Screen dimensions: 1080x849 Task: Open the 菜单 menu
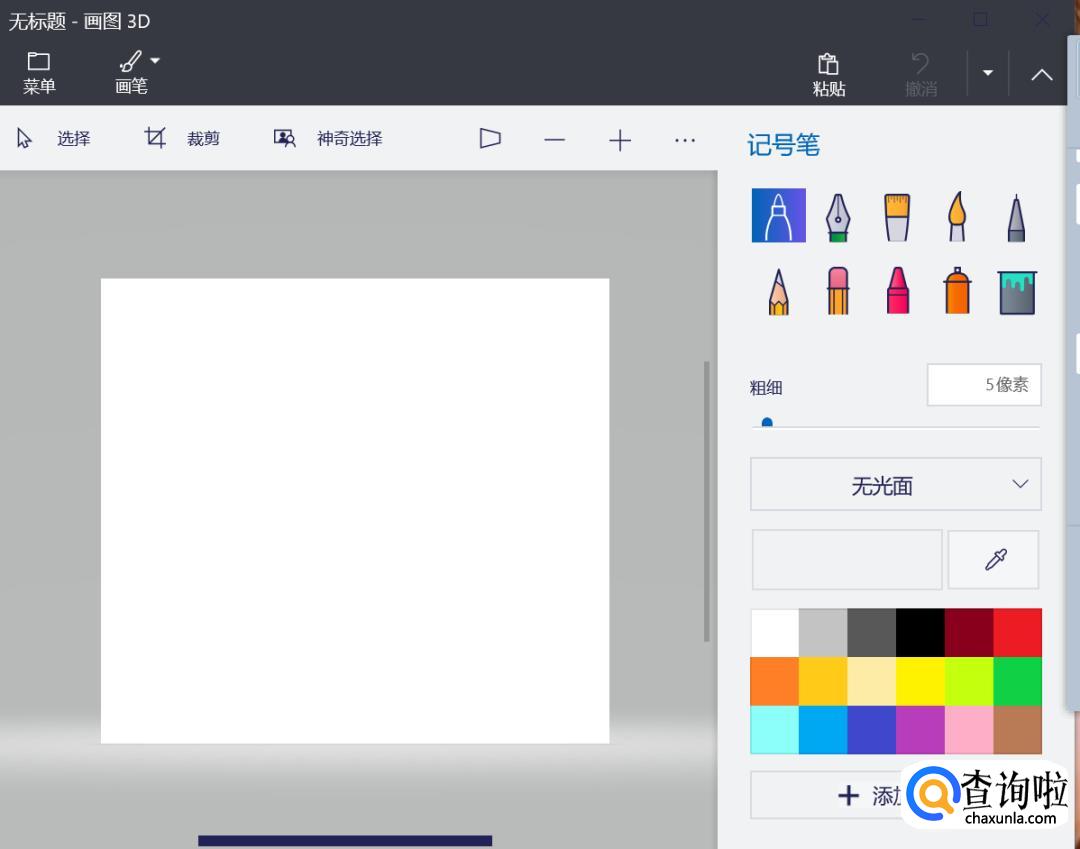[x=39, y=73]
